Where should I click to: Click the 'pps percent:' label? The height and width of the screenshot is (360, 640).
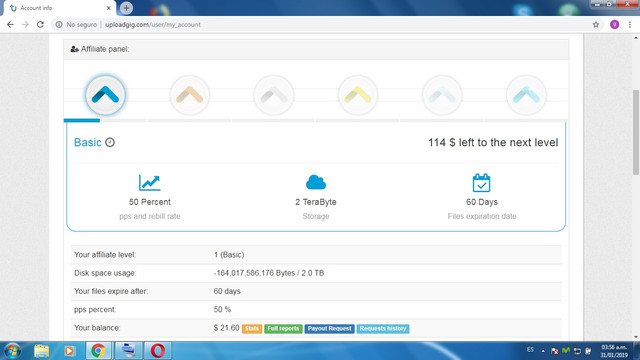(x=95, y=310)
